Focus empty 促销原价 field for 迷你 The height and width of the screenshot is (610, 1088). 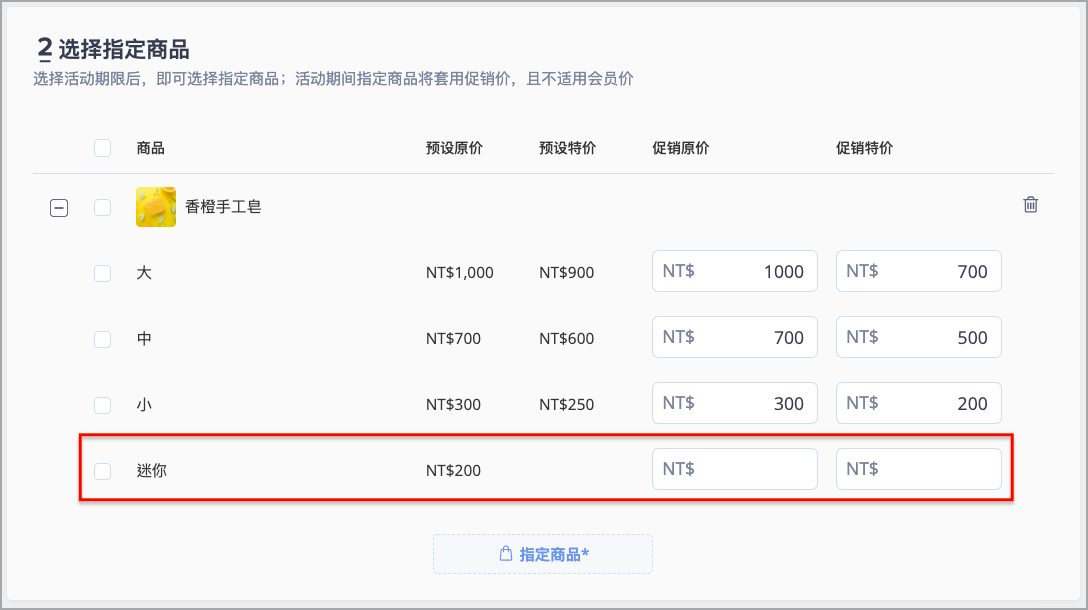734,469
